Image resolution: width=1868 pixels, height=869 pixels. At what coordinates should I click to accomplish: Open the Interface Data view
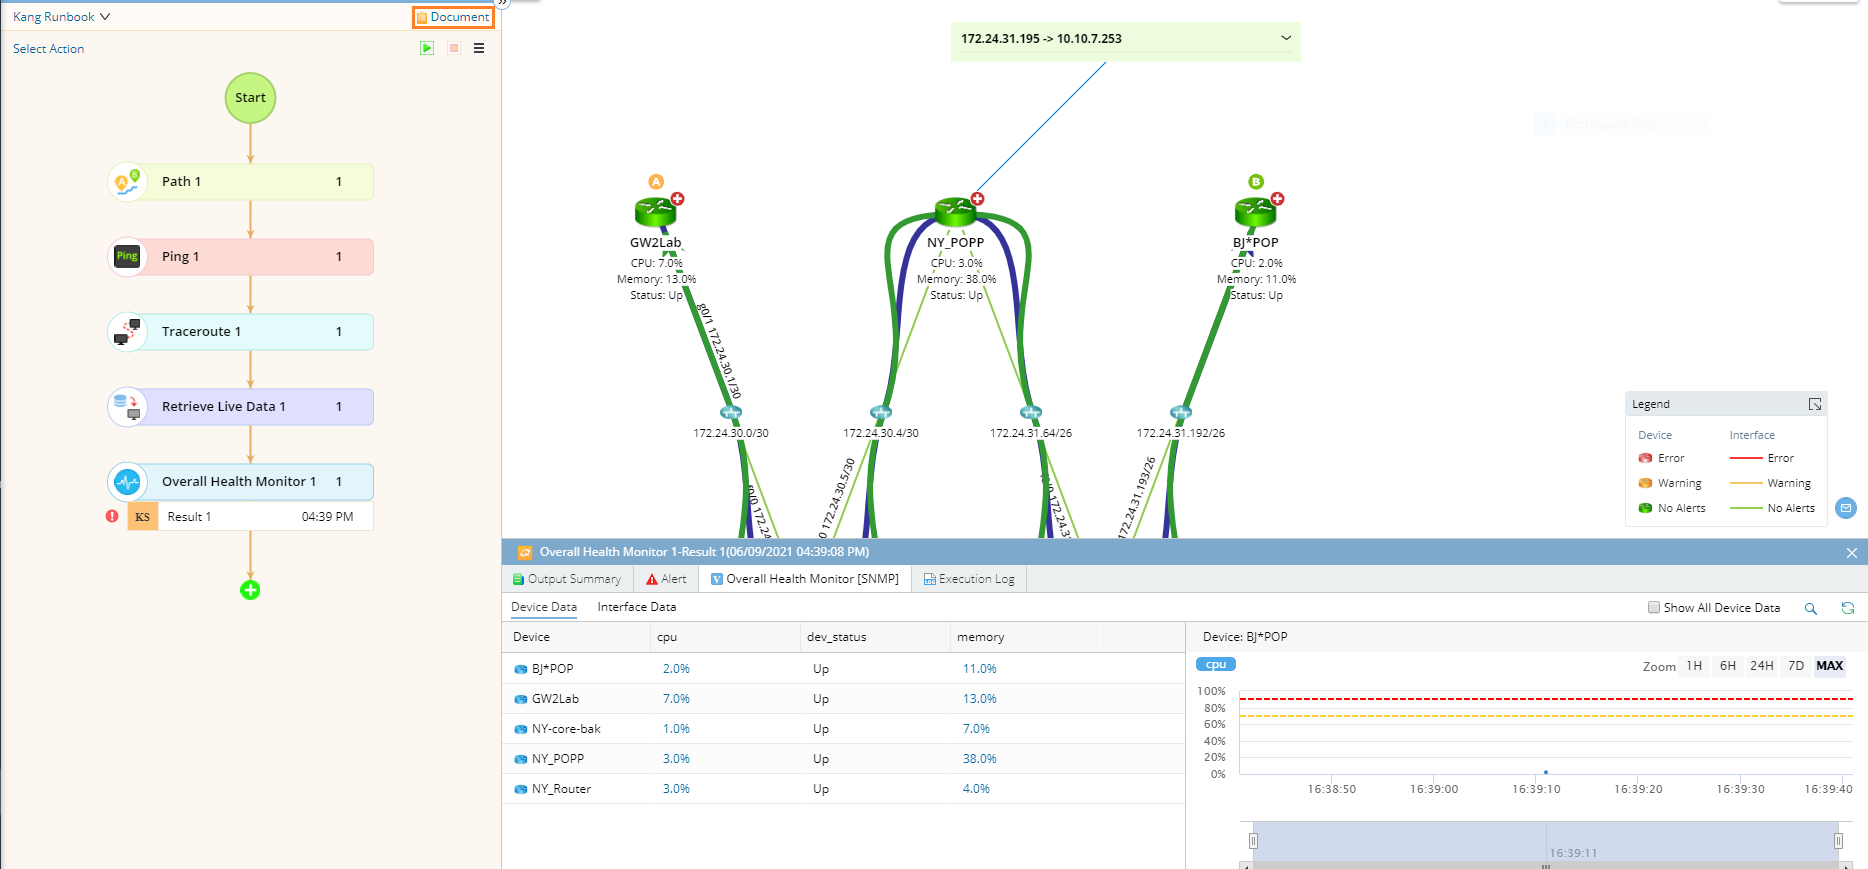point(636,607)
